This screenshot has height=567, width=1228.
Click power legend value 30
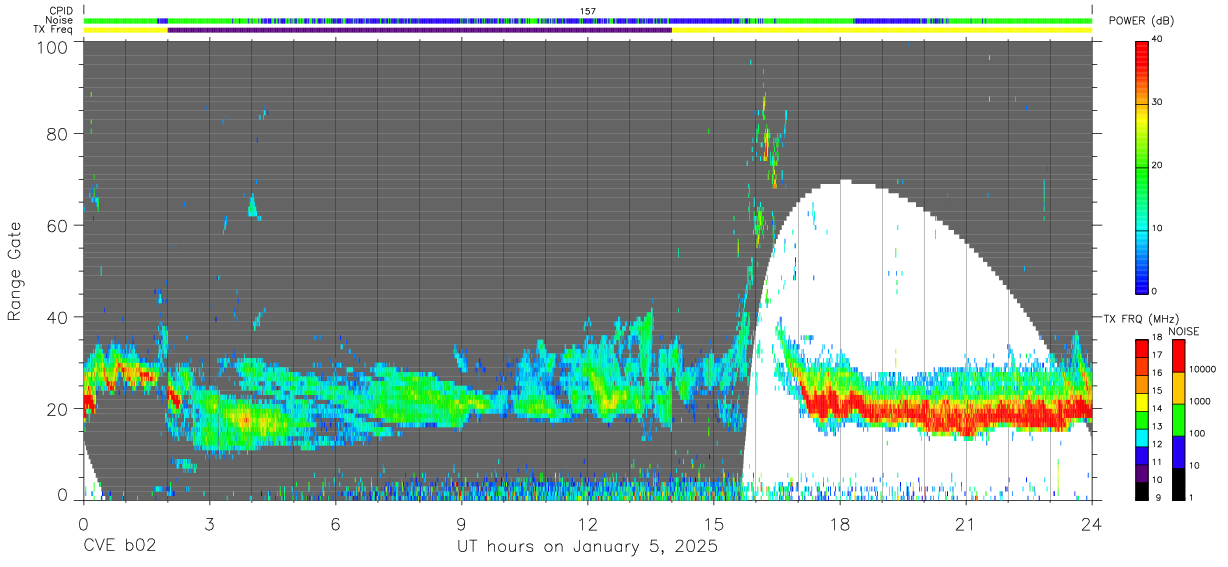pyautogui.click(x=1158, y=102)
